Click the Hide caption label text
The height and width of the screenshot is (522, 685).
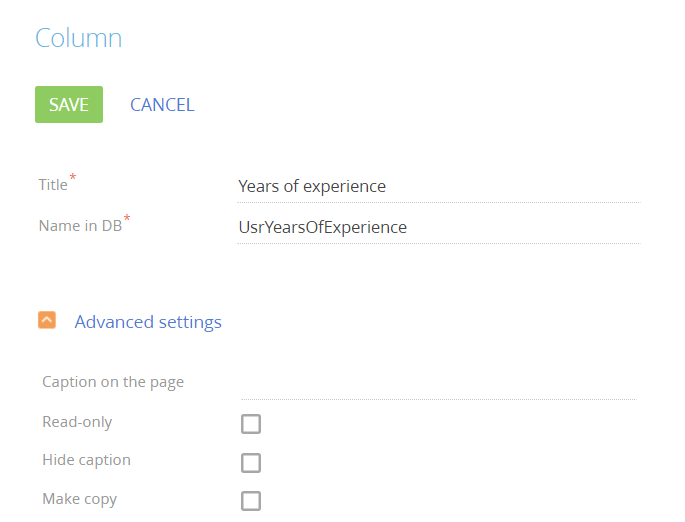click(x=86, y=460)
